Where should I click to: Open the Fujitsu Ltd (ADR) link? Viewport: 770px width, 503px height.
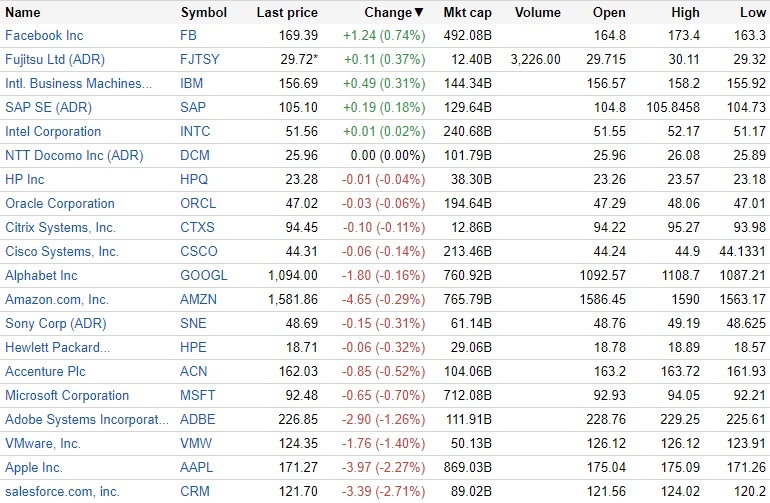[x=54, y=60]
